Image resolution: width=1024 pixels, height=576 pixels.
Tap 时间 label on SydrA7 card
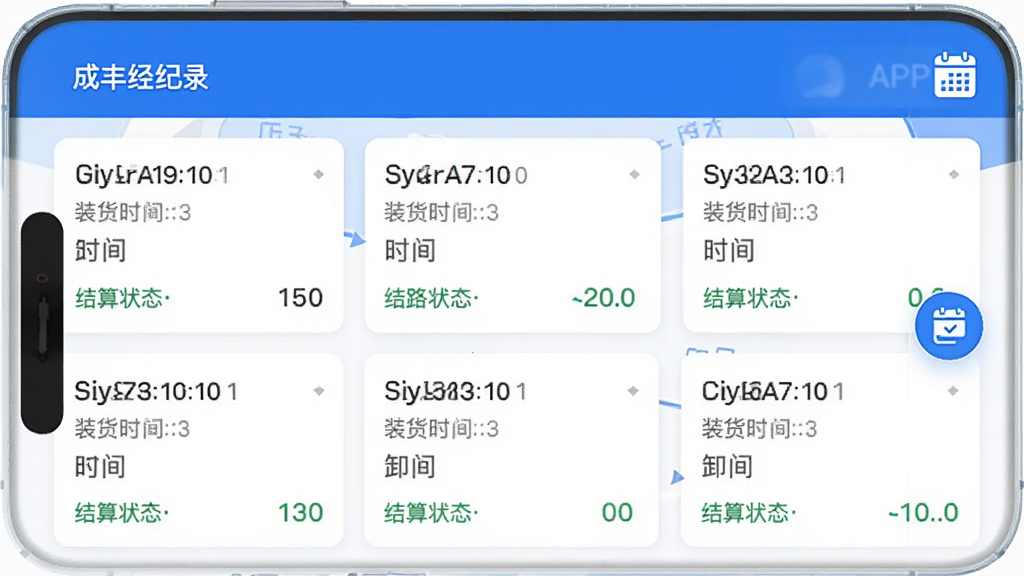[410, 251]
